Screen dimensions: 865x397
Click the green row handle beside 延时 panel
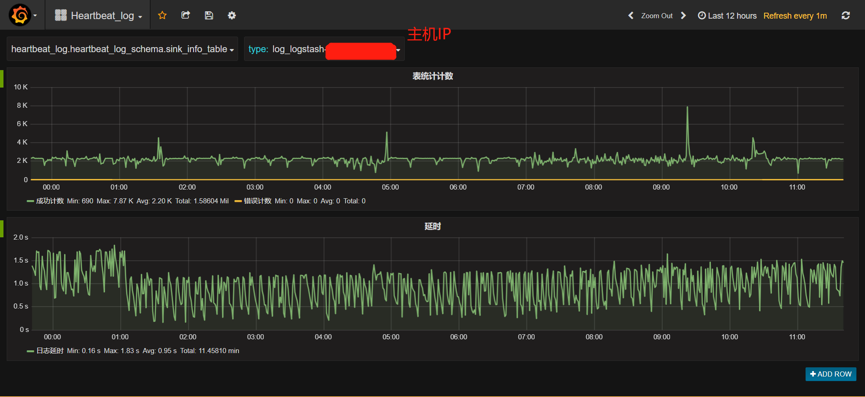(x=2, y=229)
